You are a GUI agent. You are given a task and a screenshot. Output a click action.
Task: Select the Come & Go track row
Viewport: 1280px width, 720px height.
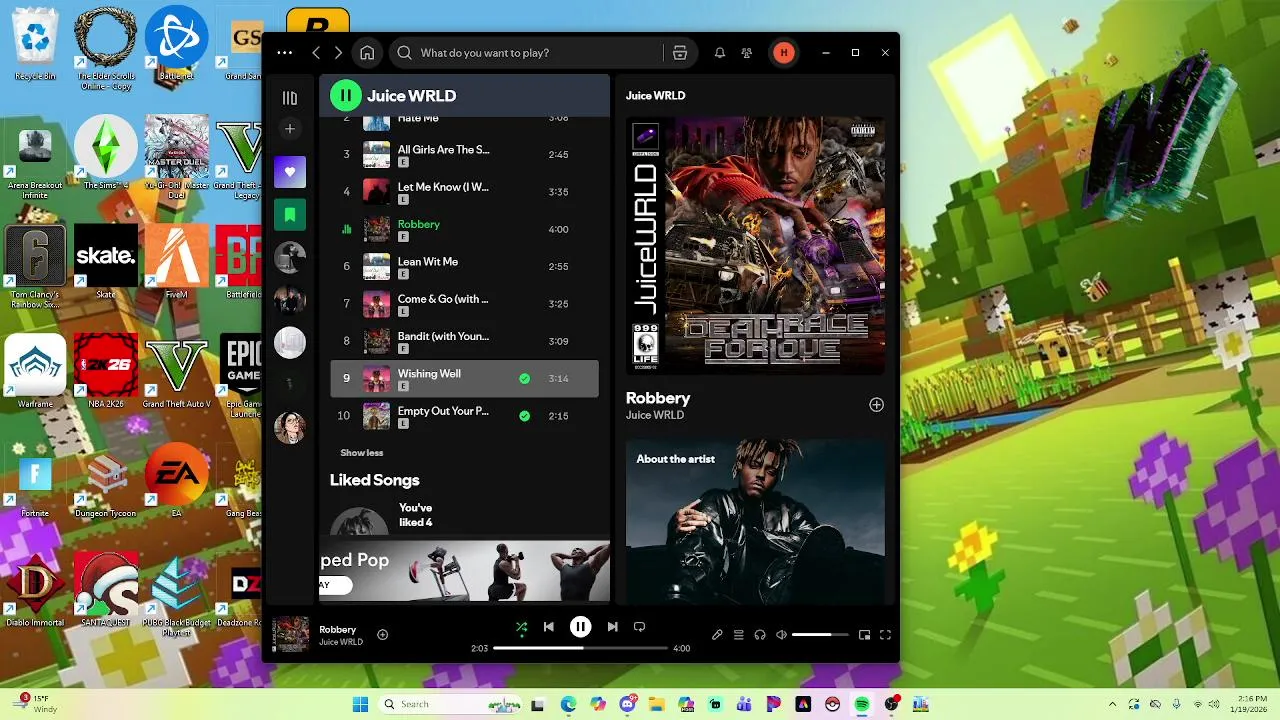click(x=465, y=304)
